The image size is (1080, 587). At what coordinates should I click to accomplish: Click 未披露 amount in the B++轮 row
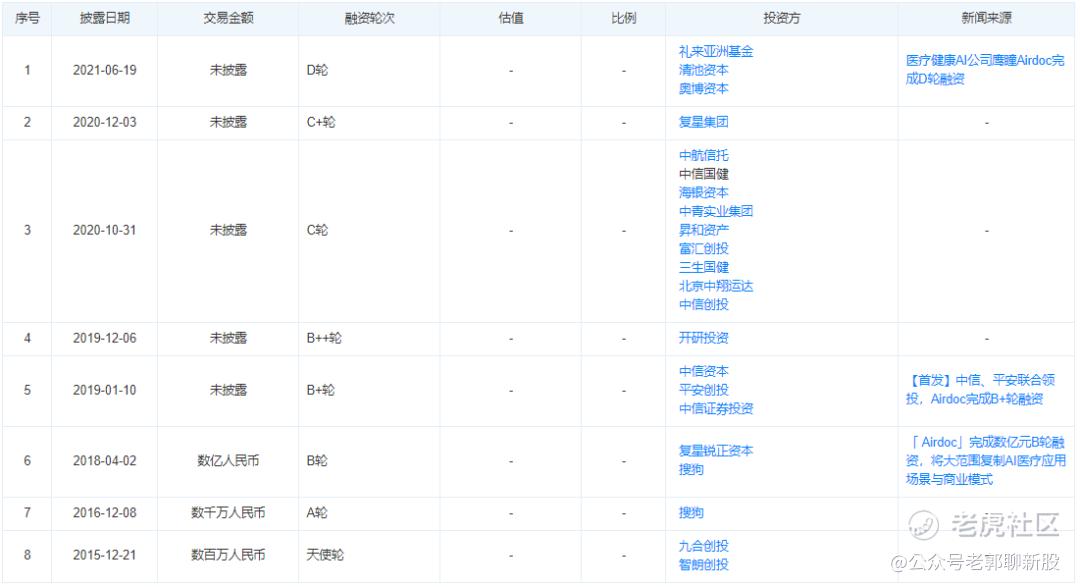click(228, 339)
